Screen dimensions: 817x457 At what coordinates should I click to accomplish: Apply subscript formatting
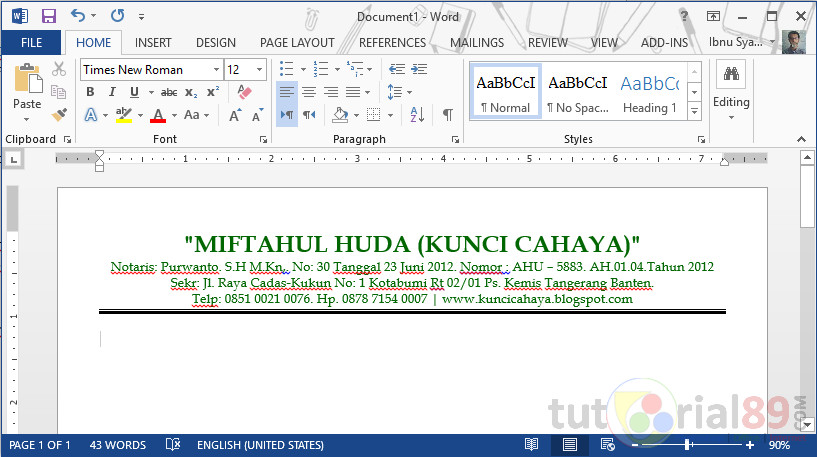coord(191,92)
